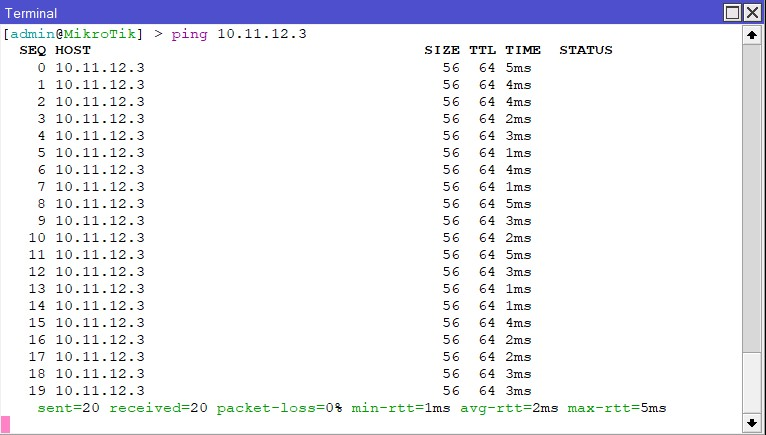This screenshot has height=435, width=766.
Task: Click host 10.11.12.3 in seq 15 row
Action: coord(100,323)
